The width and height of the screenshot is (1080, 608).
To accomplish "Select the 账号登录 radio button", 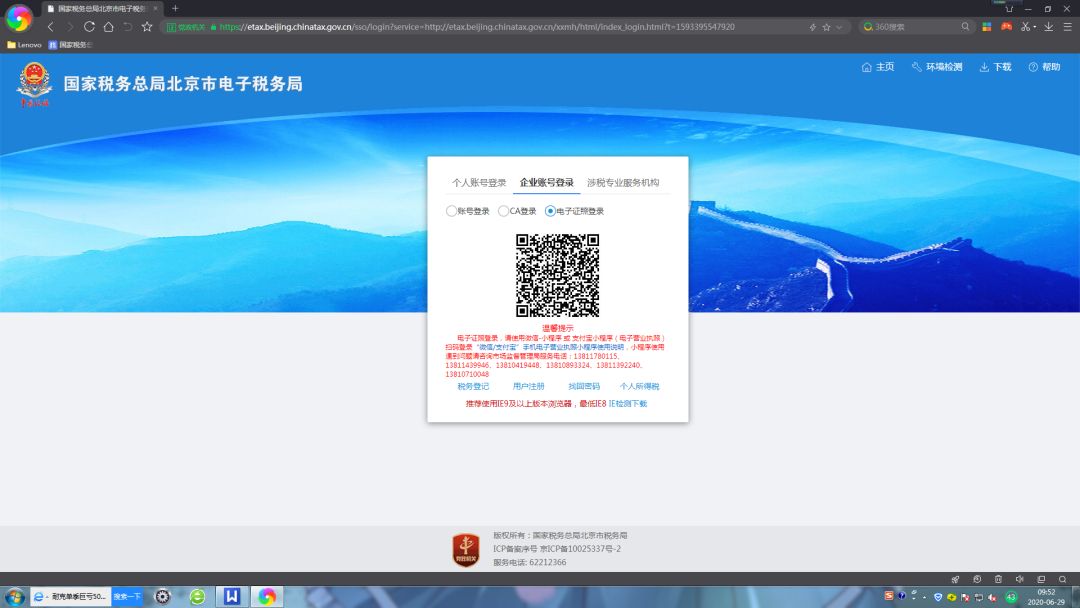I will click(451, 211).
